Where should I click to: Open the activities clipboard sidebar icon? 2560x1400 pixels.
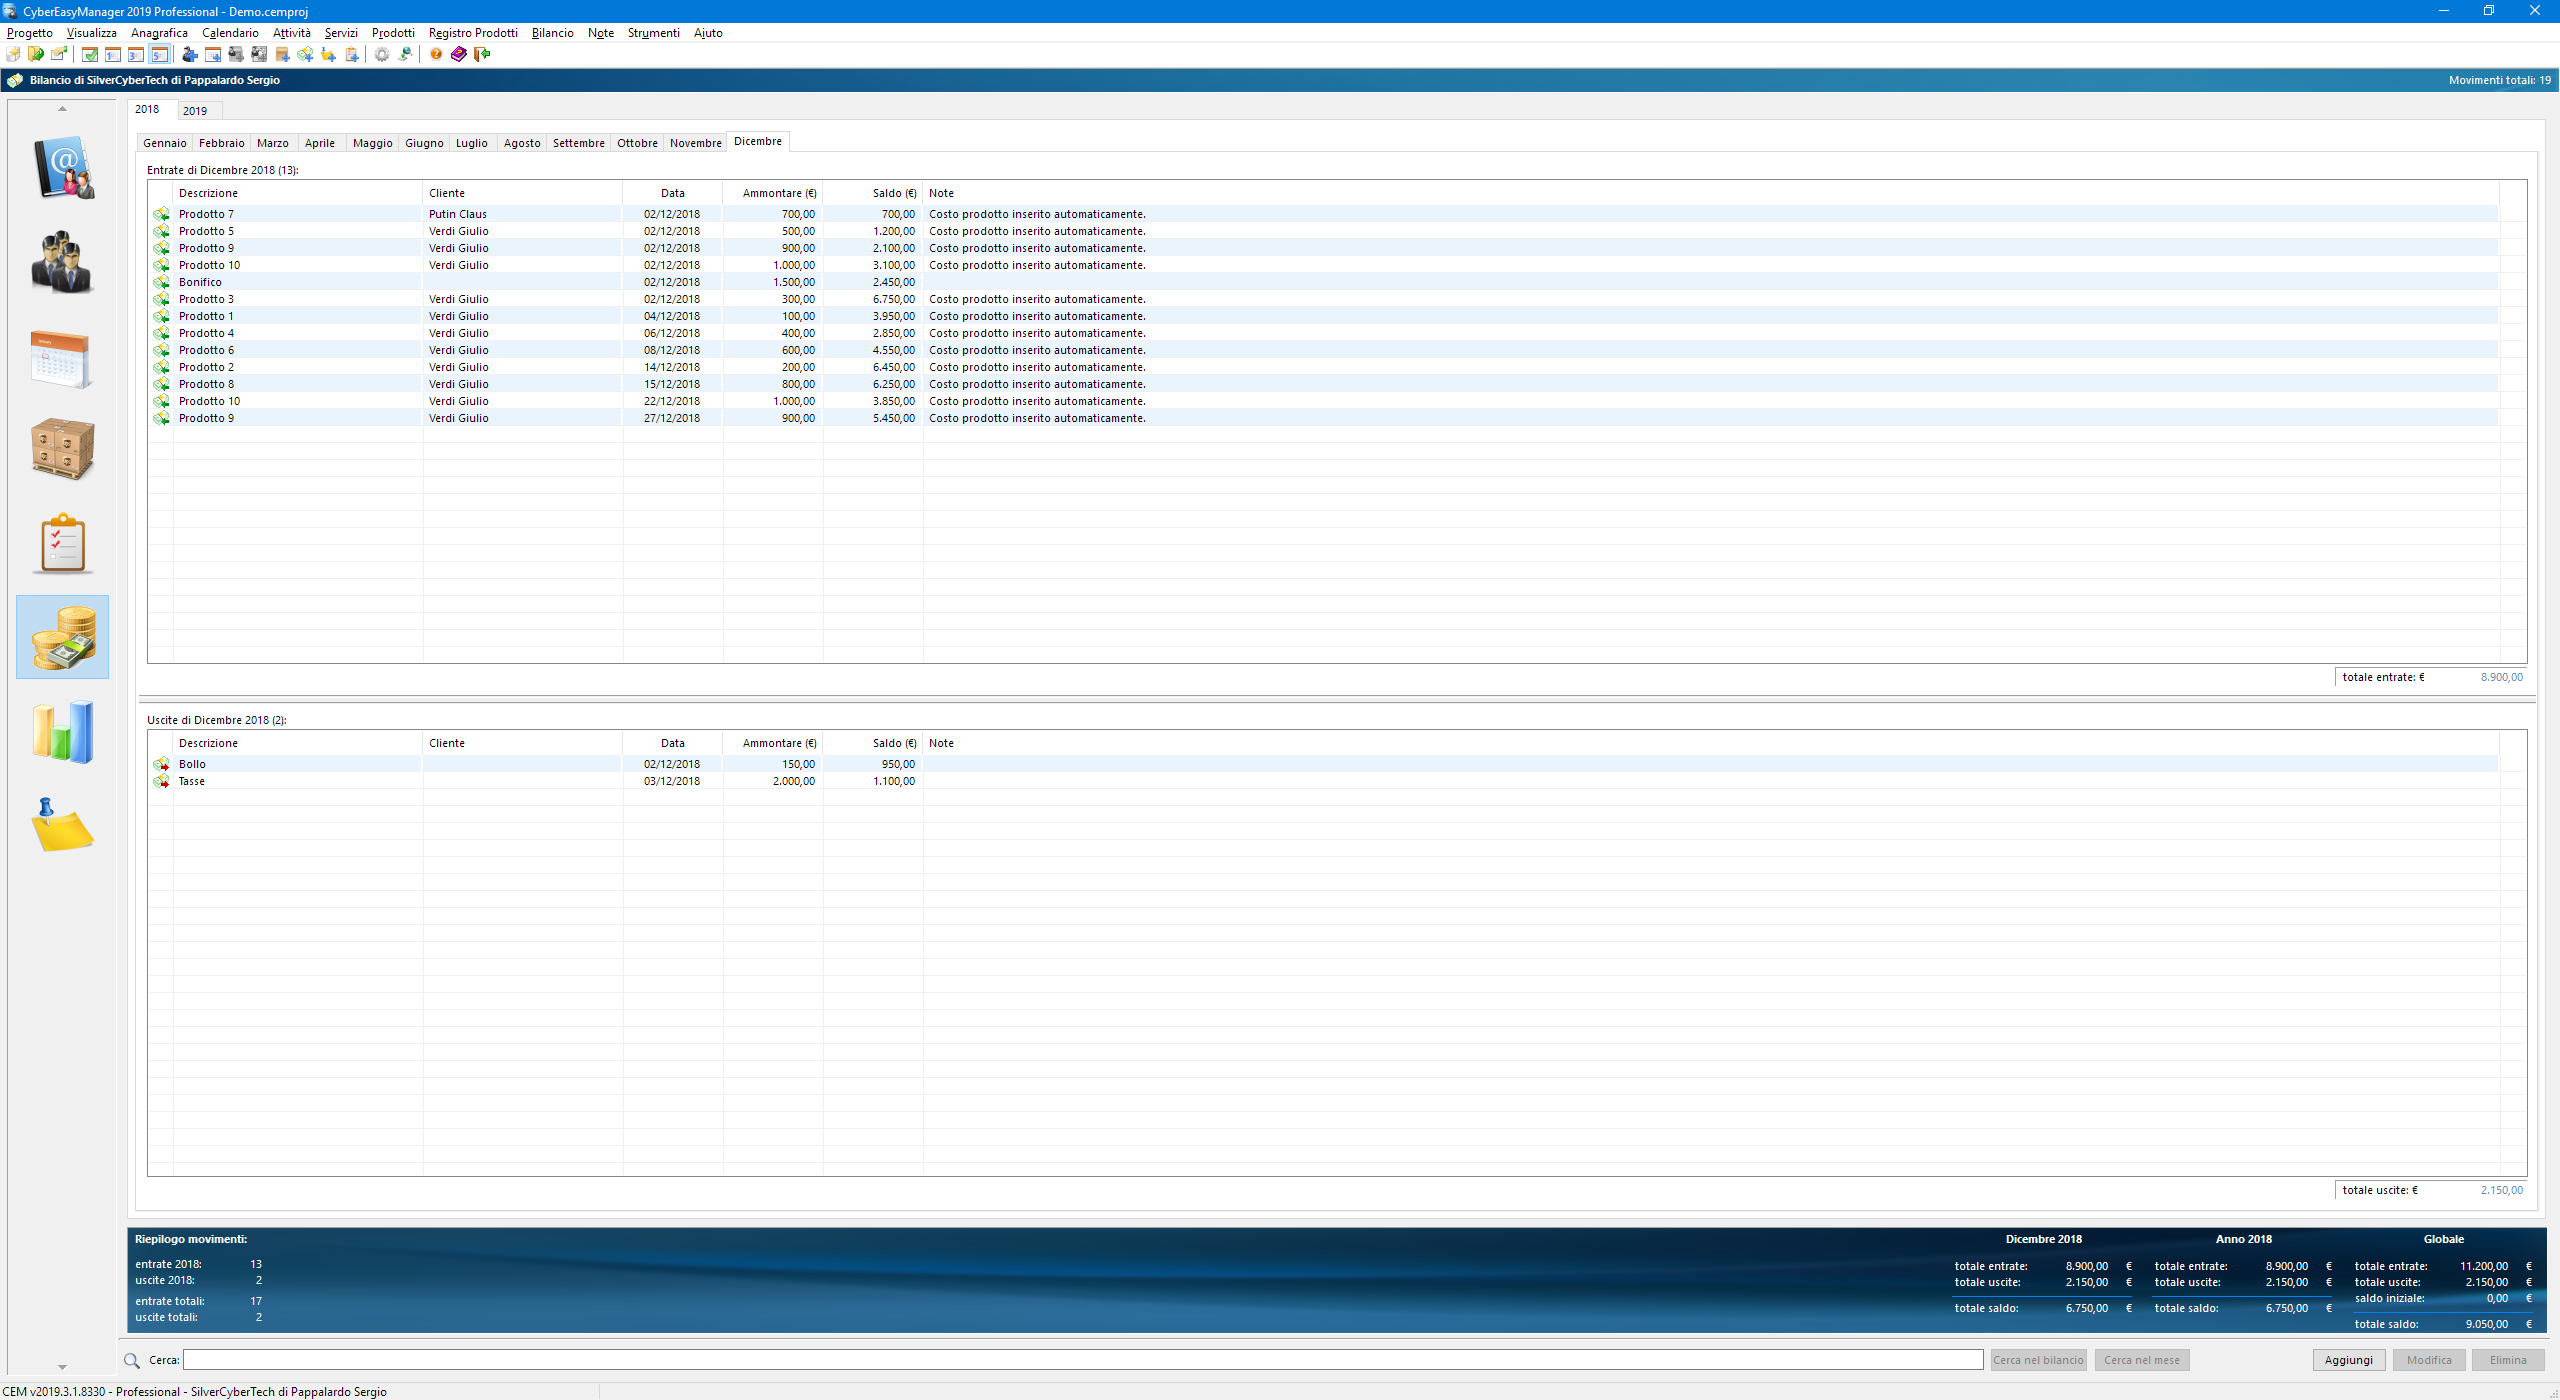point(63,543)
